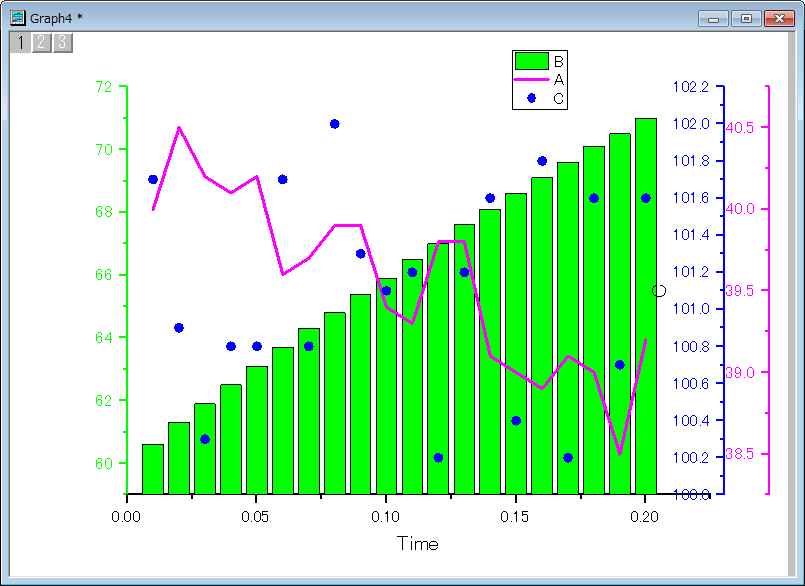Click x-axis tick label 0.00
The height and width of the screenshot is (586, 805).
click(126, 517)
